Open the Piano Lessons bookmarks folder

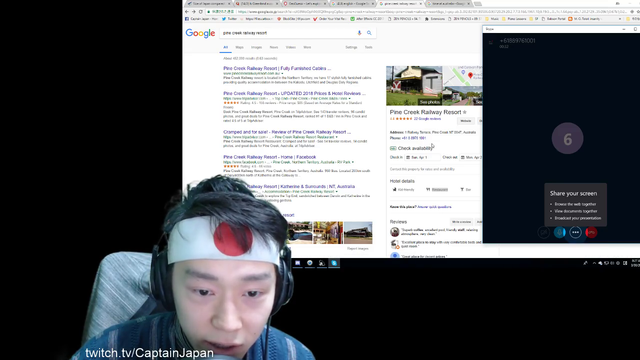(513, 19)
